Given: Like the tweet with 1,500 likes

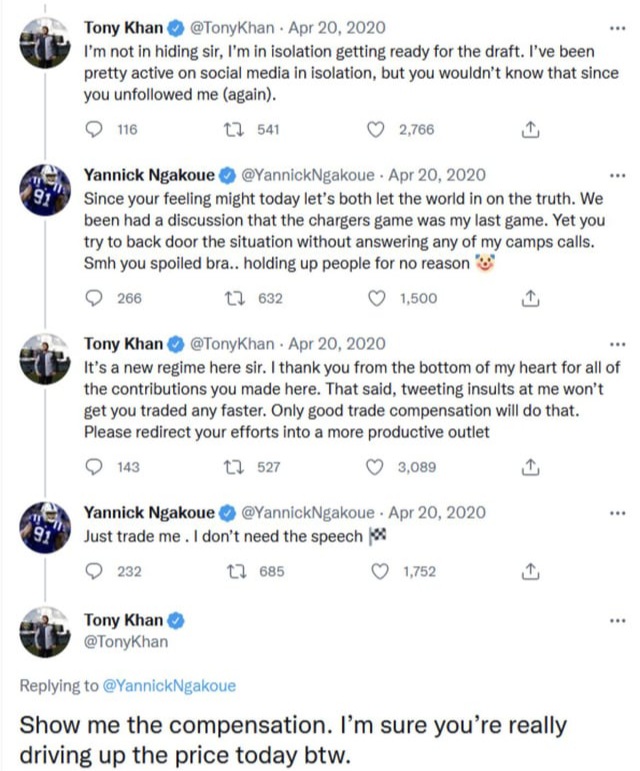Looking at the screenshot, I should 378,298.
